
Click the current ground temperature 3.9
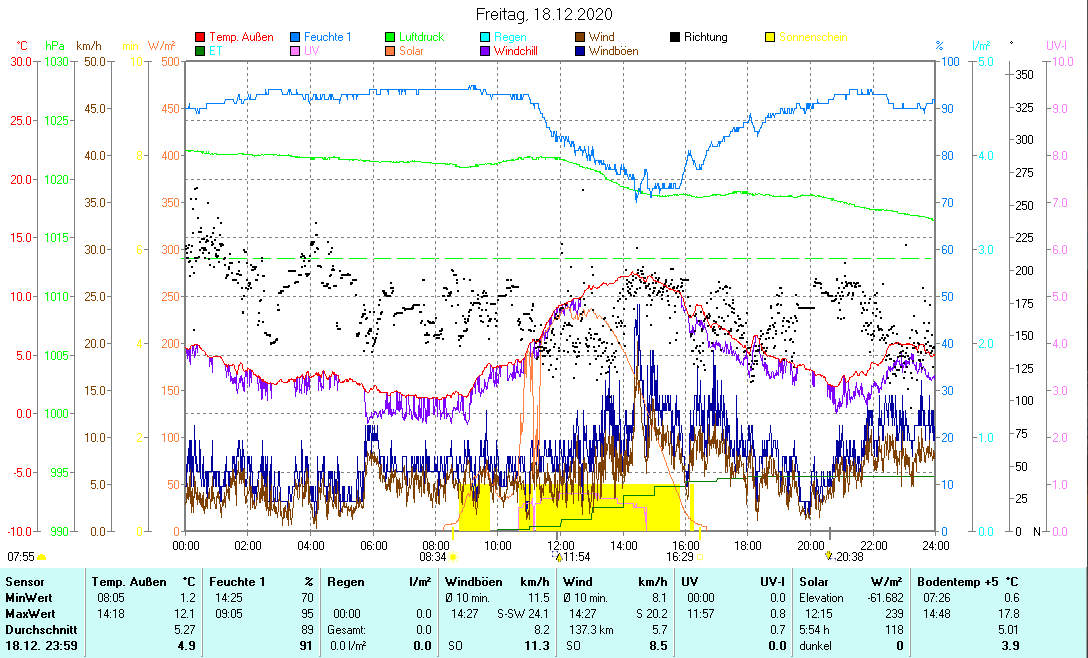coord(1011,646)
